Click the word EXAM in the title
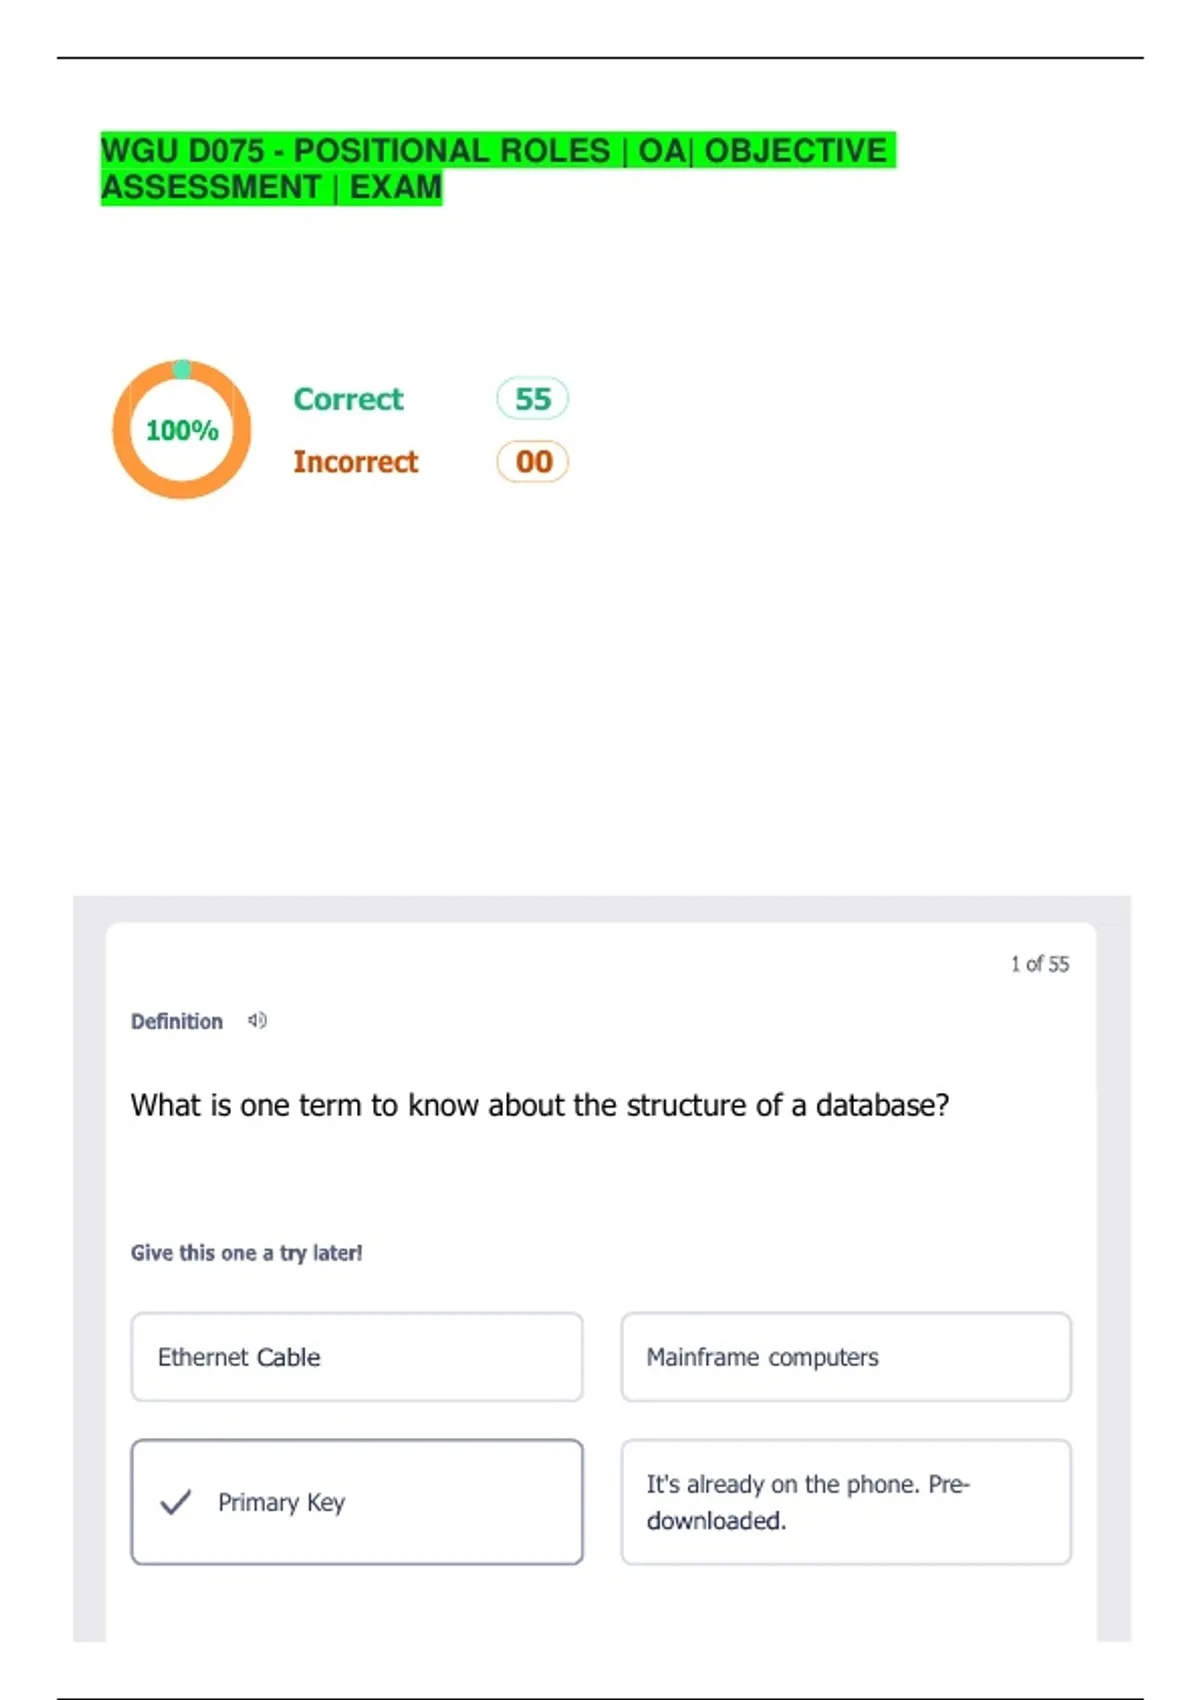Viewport: 1200px width, 1700px height. (x=395, y=187)
